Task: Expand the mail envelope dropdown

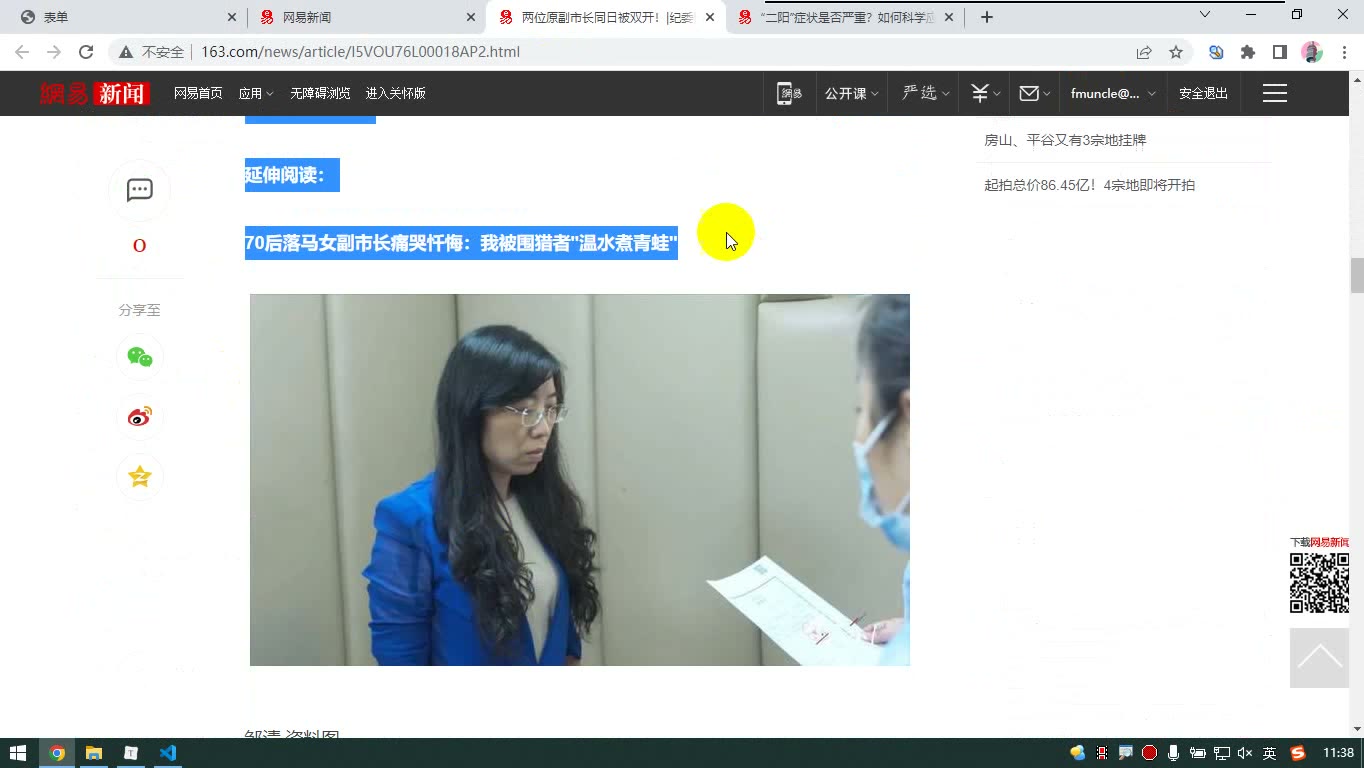Action: coord(1034,93)
